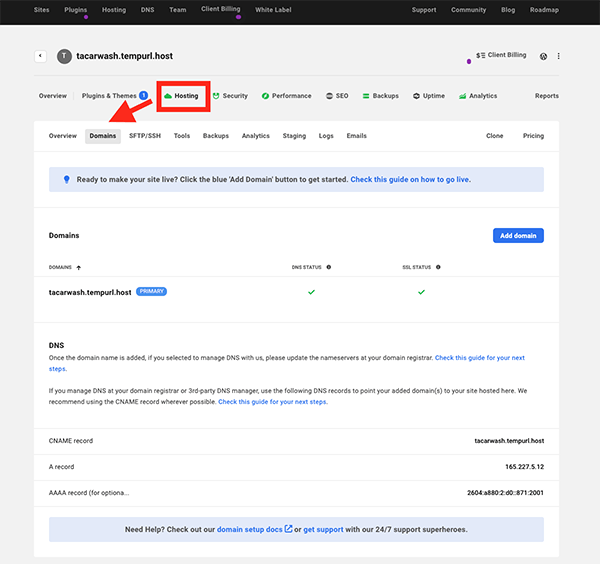Open the domain setup docs link
Viewport: 600px width, 564px height.
(249, 529)
